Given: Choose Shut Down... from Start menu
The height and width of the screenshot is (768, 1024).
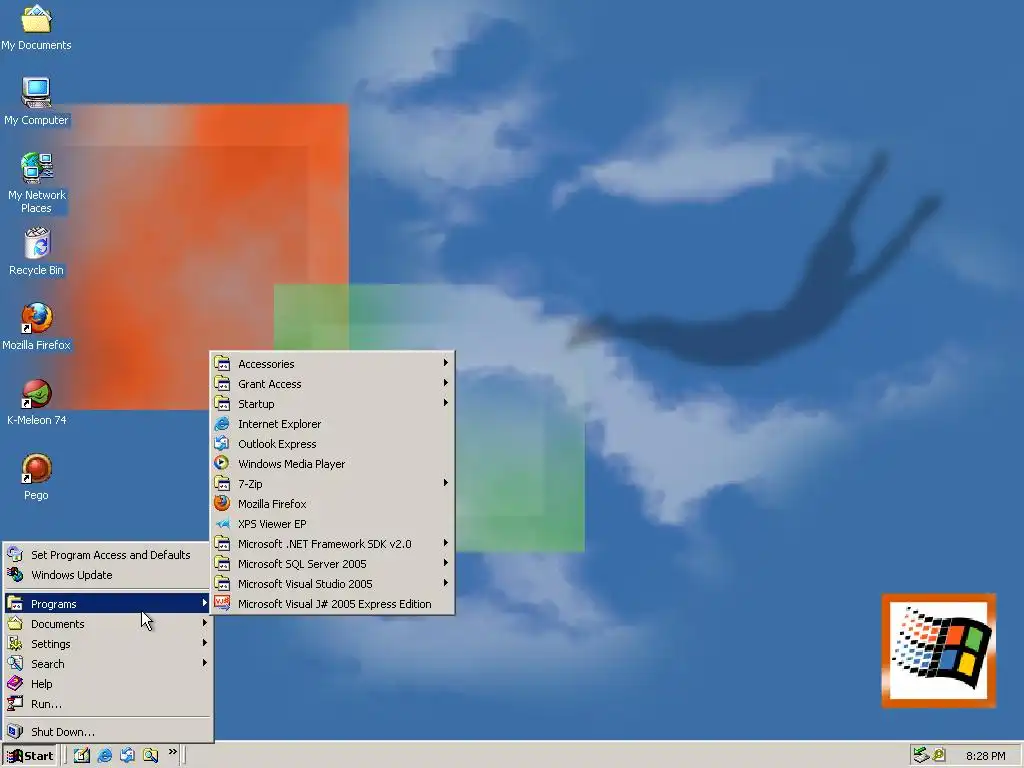Looking at the screenshot, I should 108,731.
